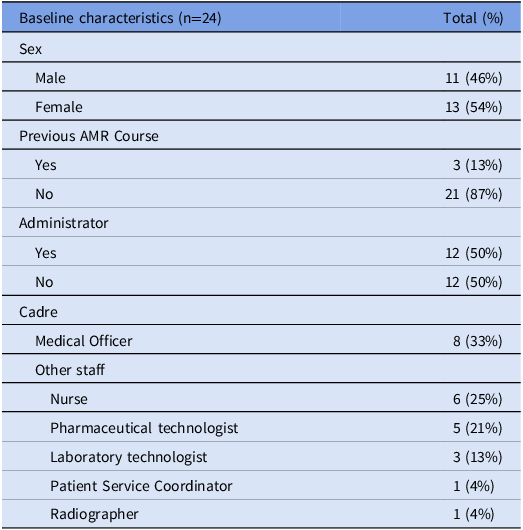Click the Medical Officer row label

point(84,341)
